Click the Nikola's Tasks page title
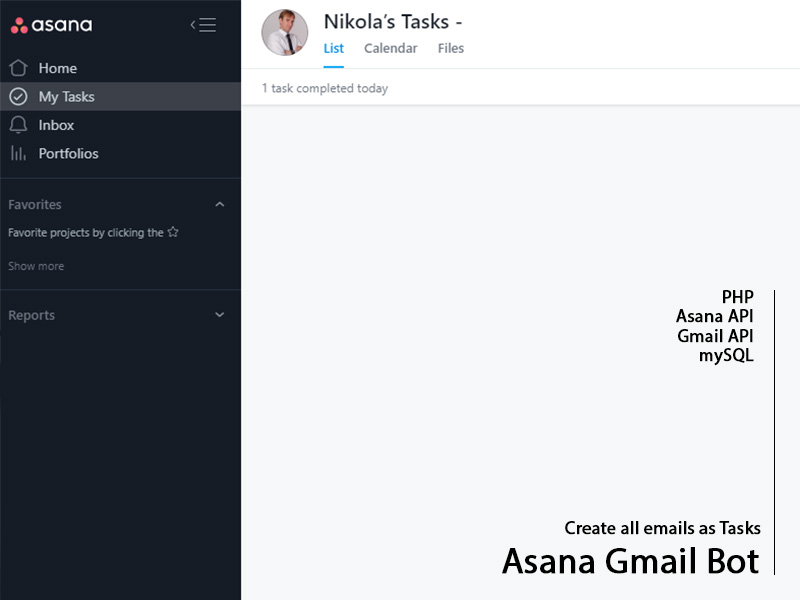 tap(392, 22)
